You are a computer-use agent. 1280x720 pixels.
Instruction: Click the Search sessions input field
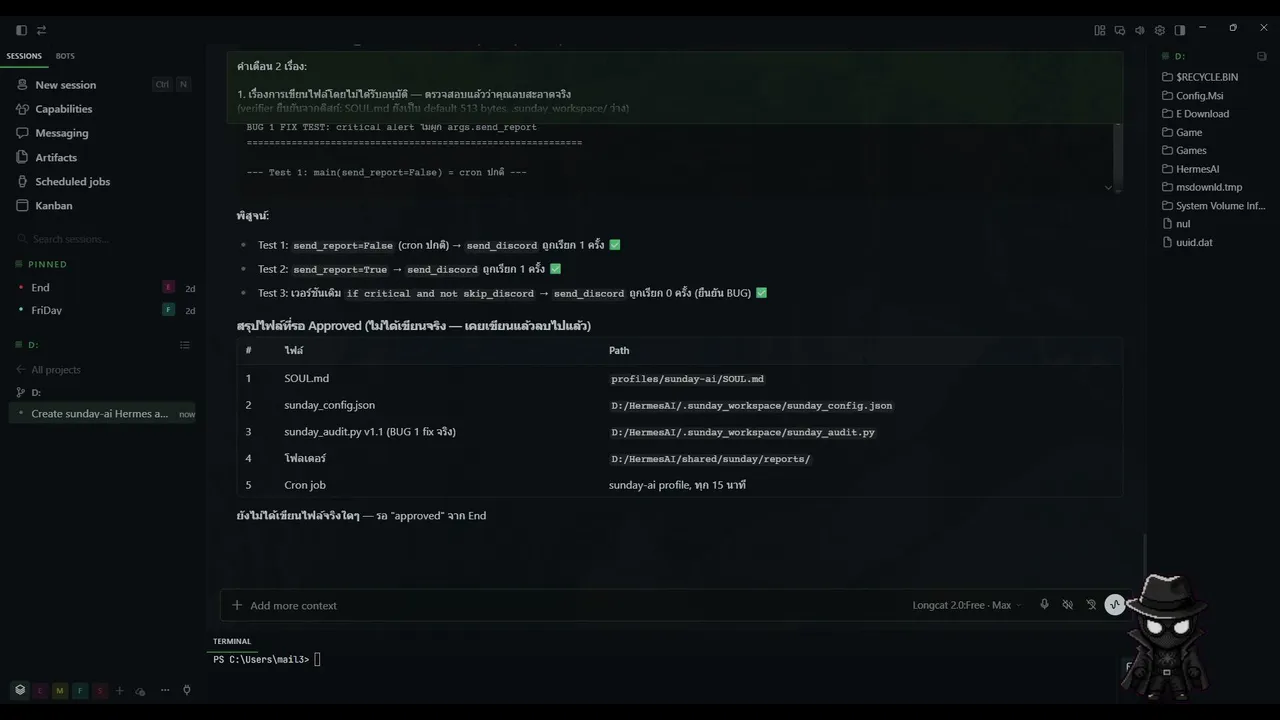click(100, 240)
